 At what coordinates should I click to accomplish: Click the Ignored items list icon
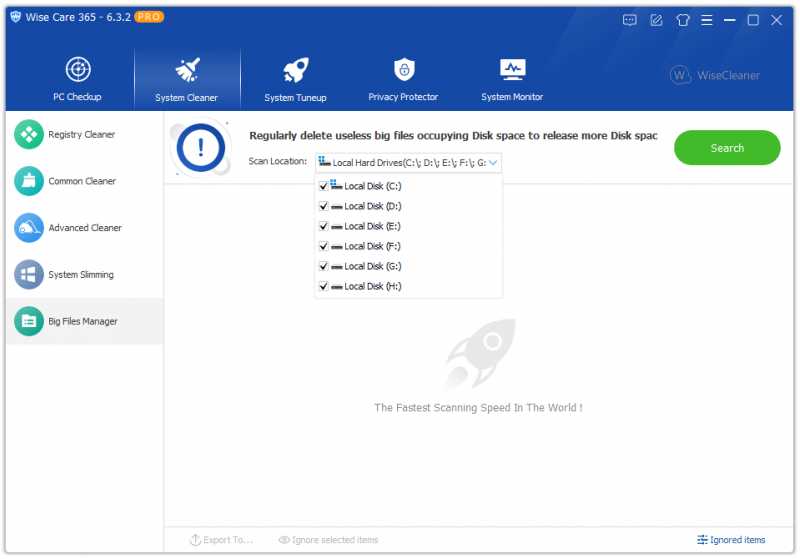(702, 540)
